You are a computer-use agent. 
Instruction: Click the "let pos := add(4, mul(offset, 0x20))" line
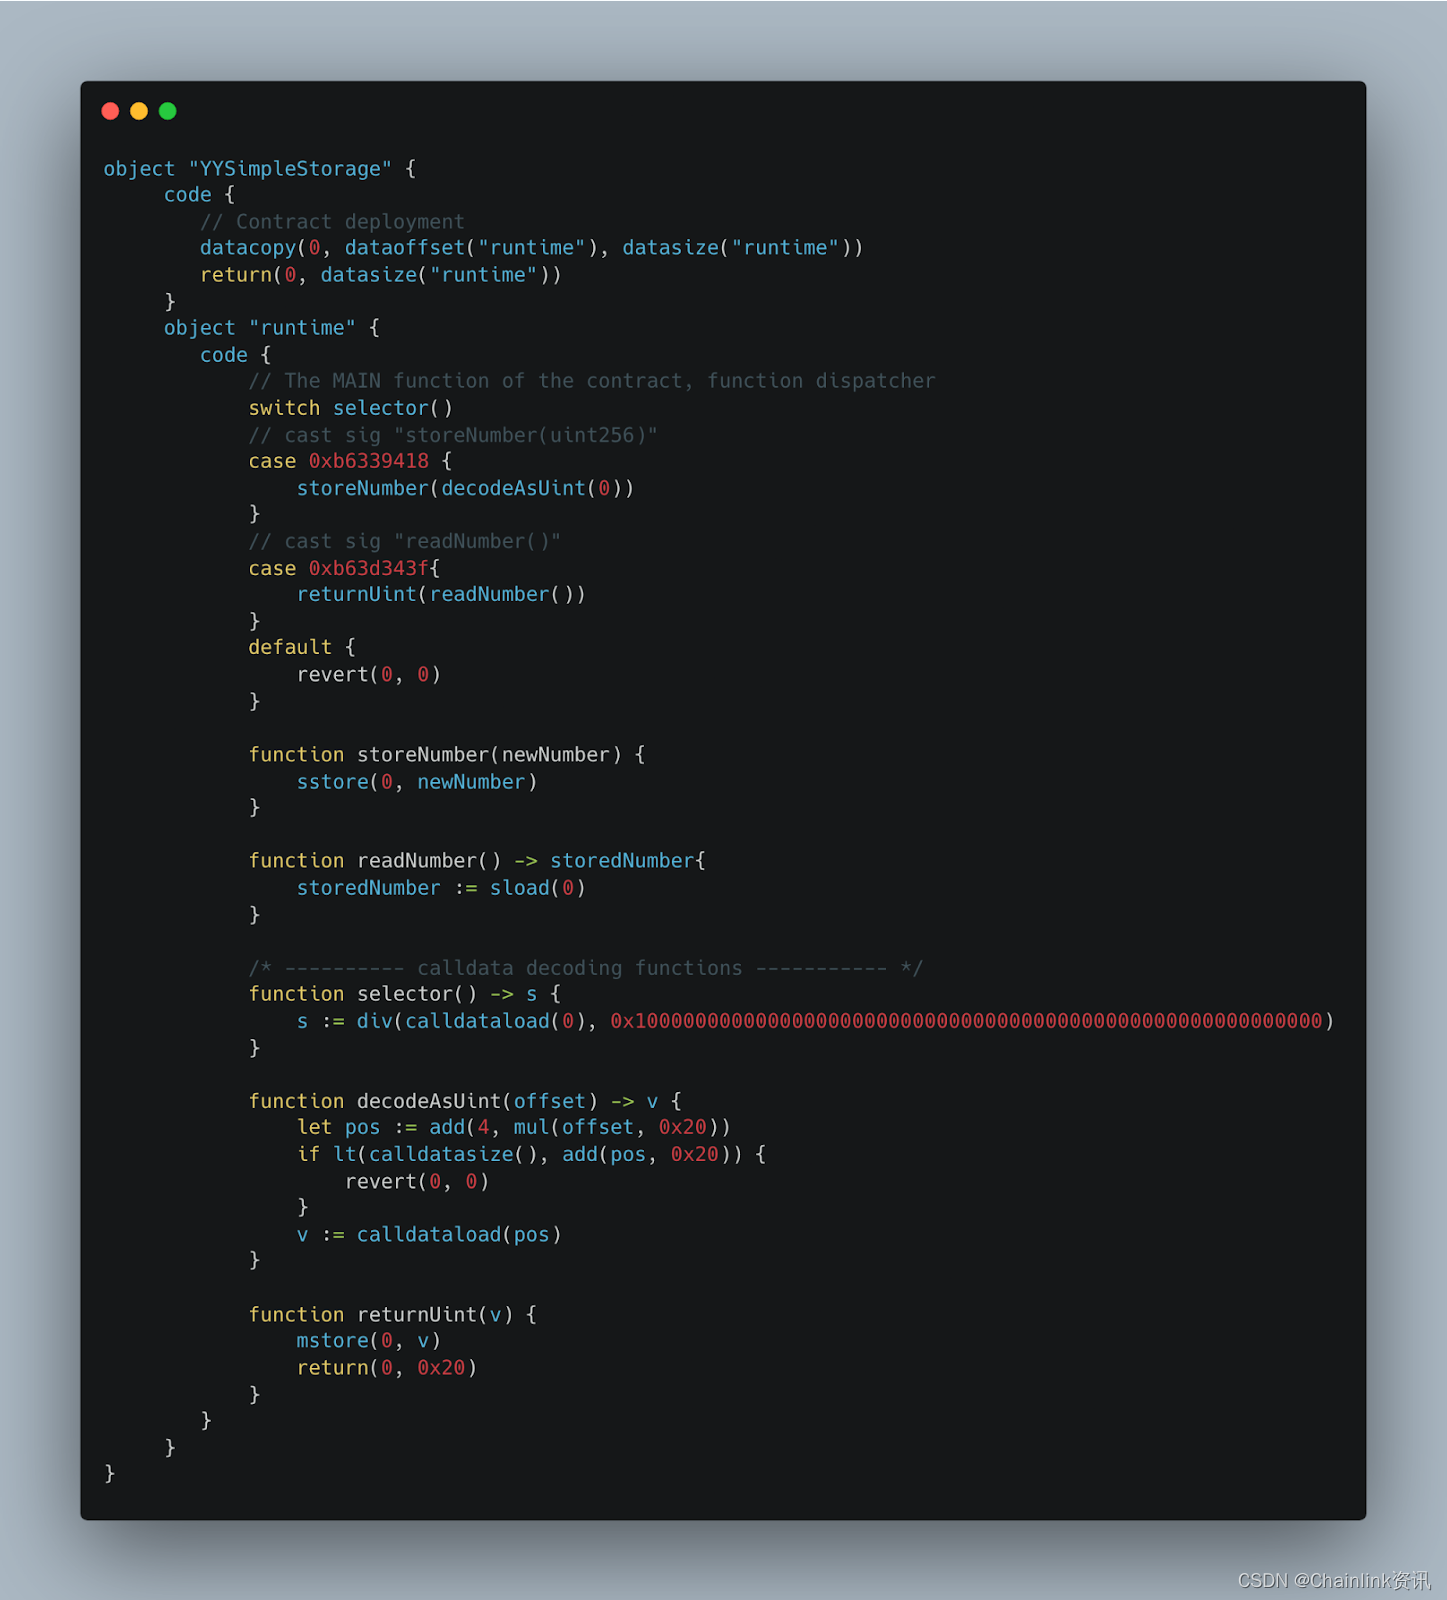[x=513, y=1128]
